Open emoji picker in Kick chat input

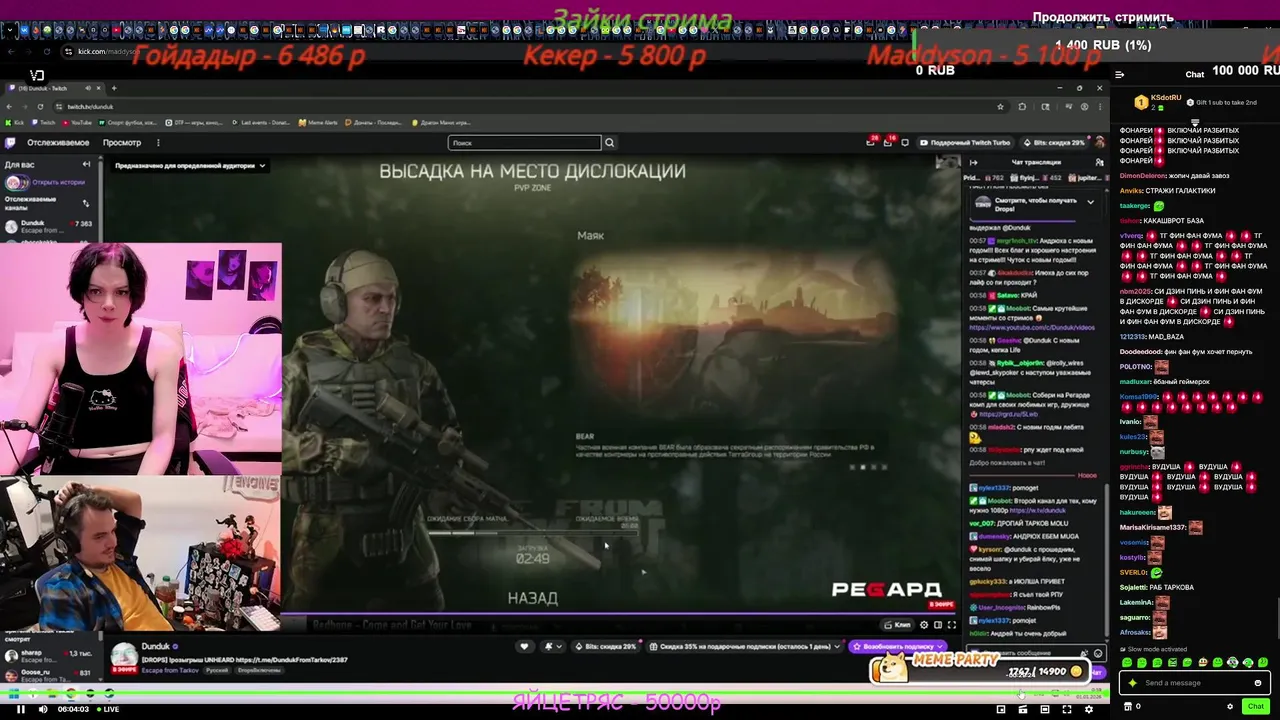(x=1258, y=683)
